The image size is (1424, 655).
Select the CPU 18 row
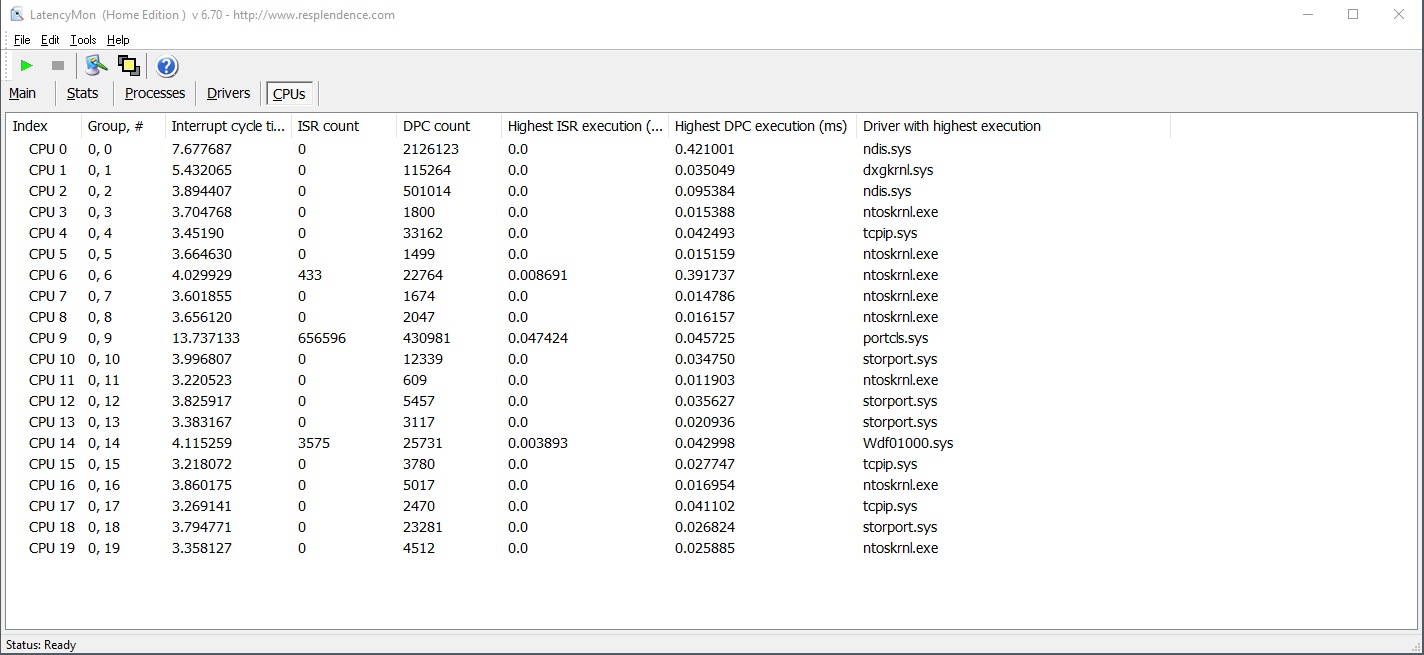coord(588,527)
